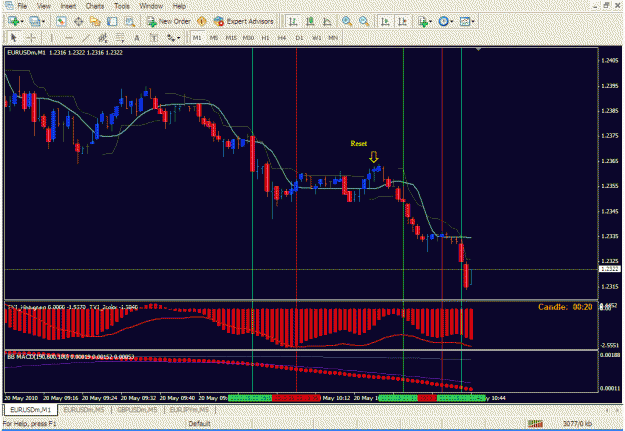Click the Default profile status bar entry
This screenshot has height=431, width=625.
tap(199, 423)
